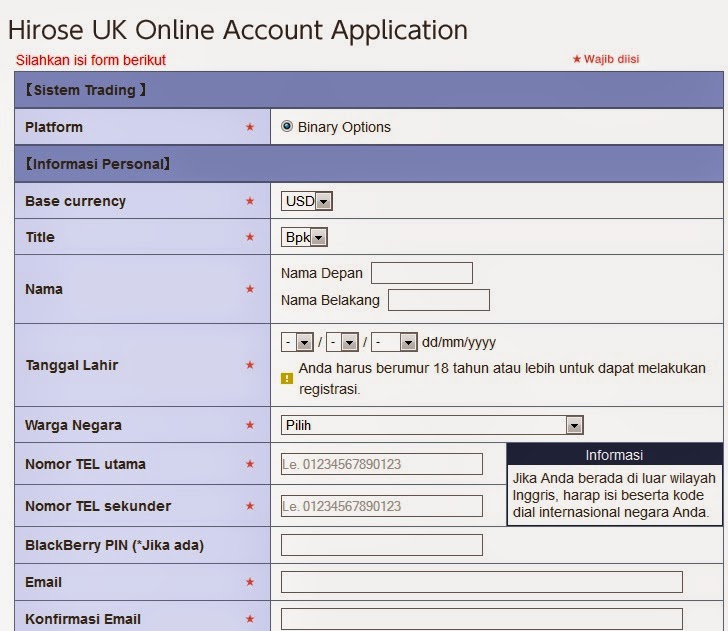Click the Tanggal Lahir label
Image resolution: width=728 pixels, height=631 pixels.
pos(72,365)
